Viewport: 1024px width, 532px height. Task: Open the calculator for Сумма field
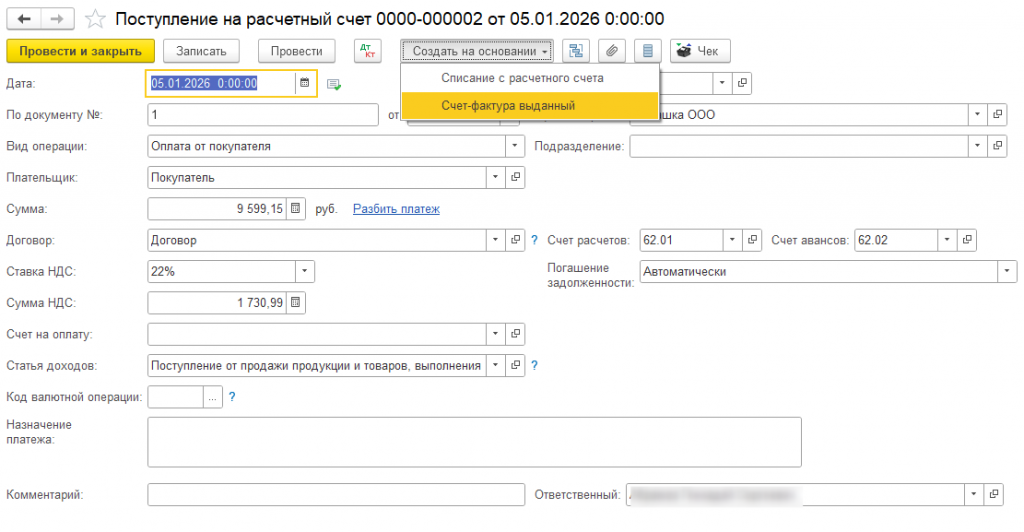click(x=296, y=209)
